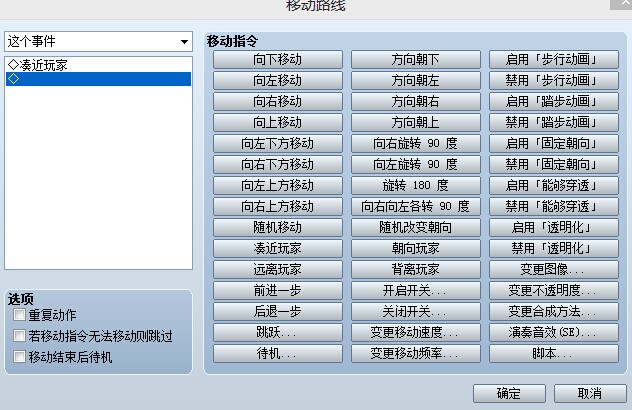
Task: Click the 凑近玩家 command button
Action: tap(278, 248)
